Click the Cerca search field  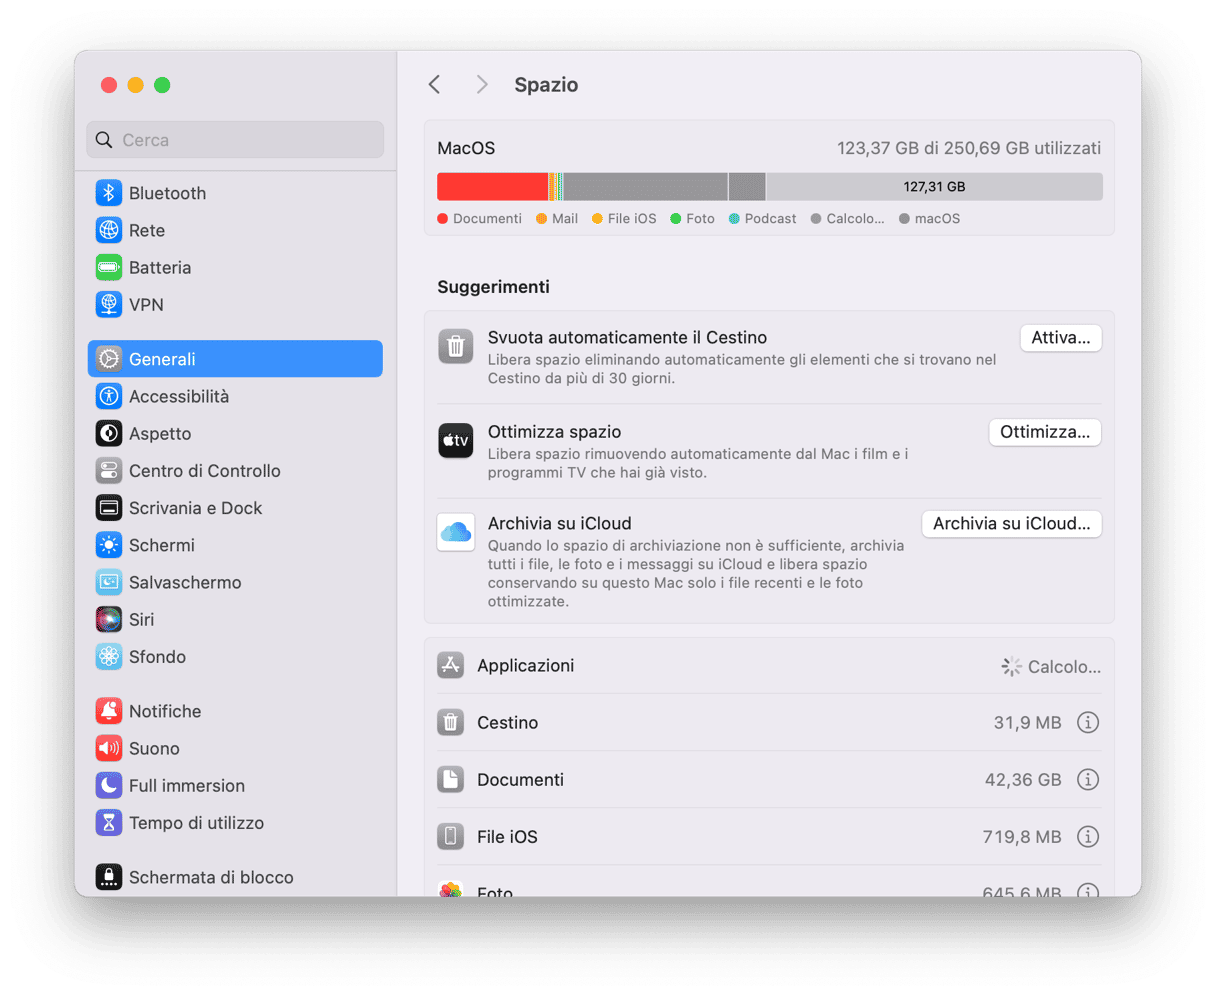tap(236, 140)
